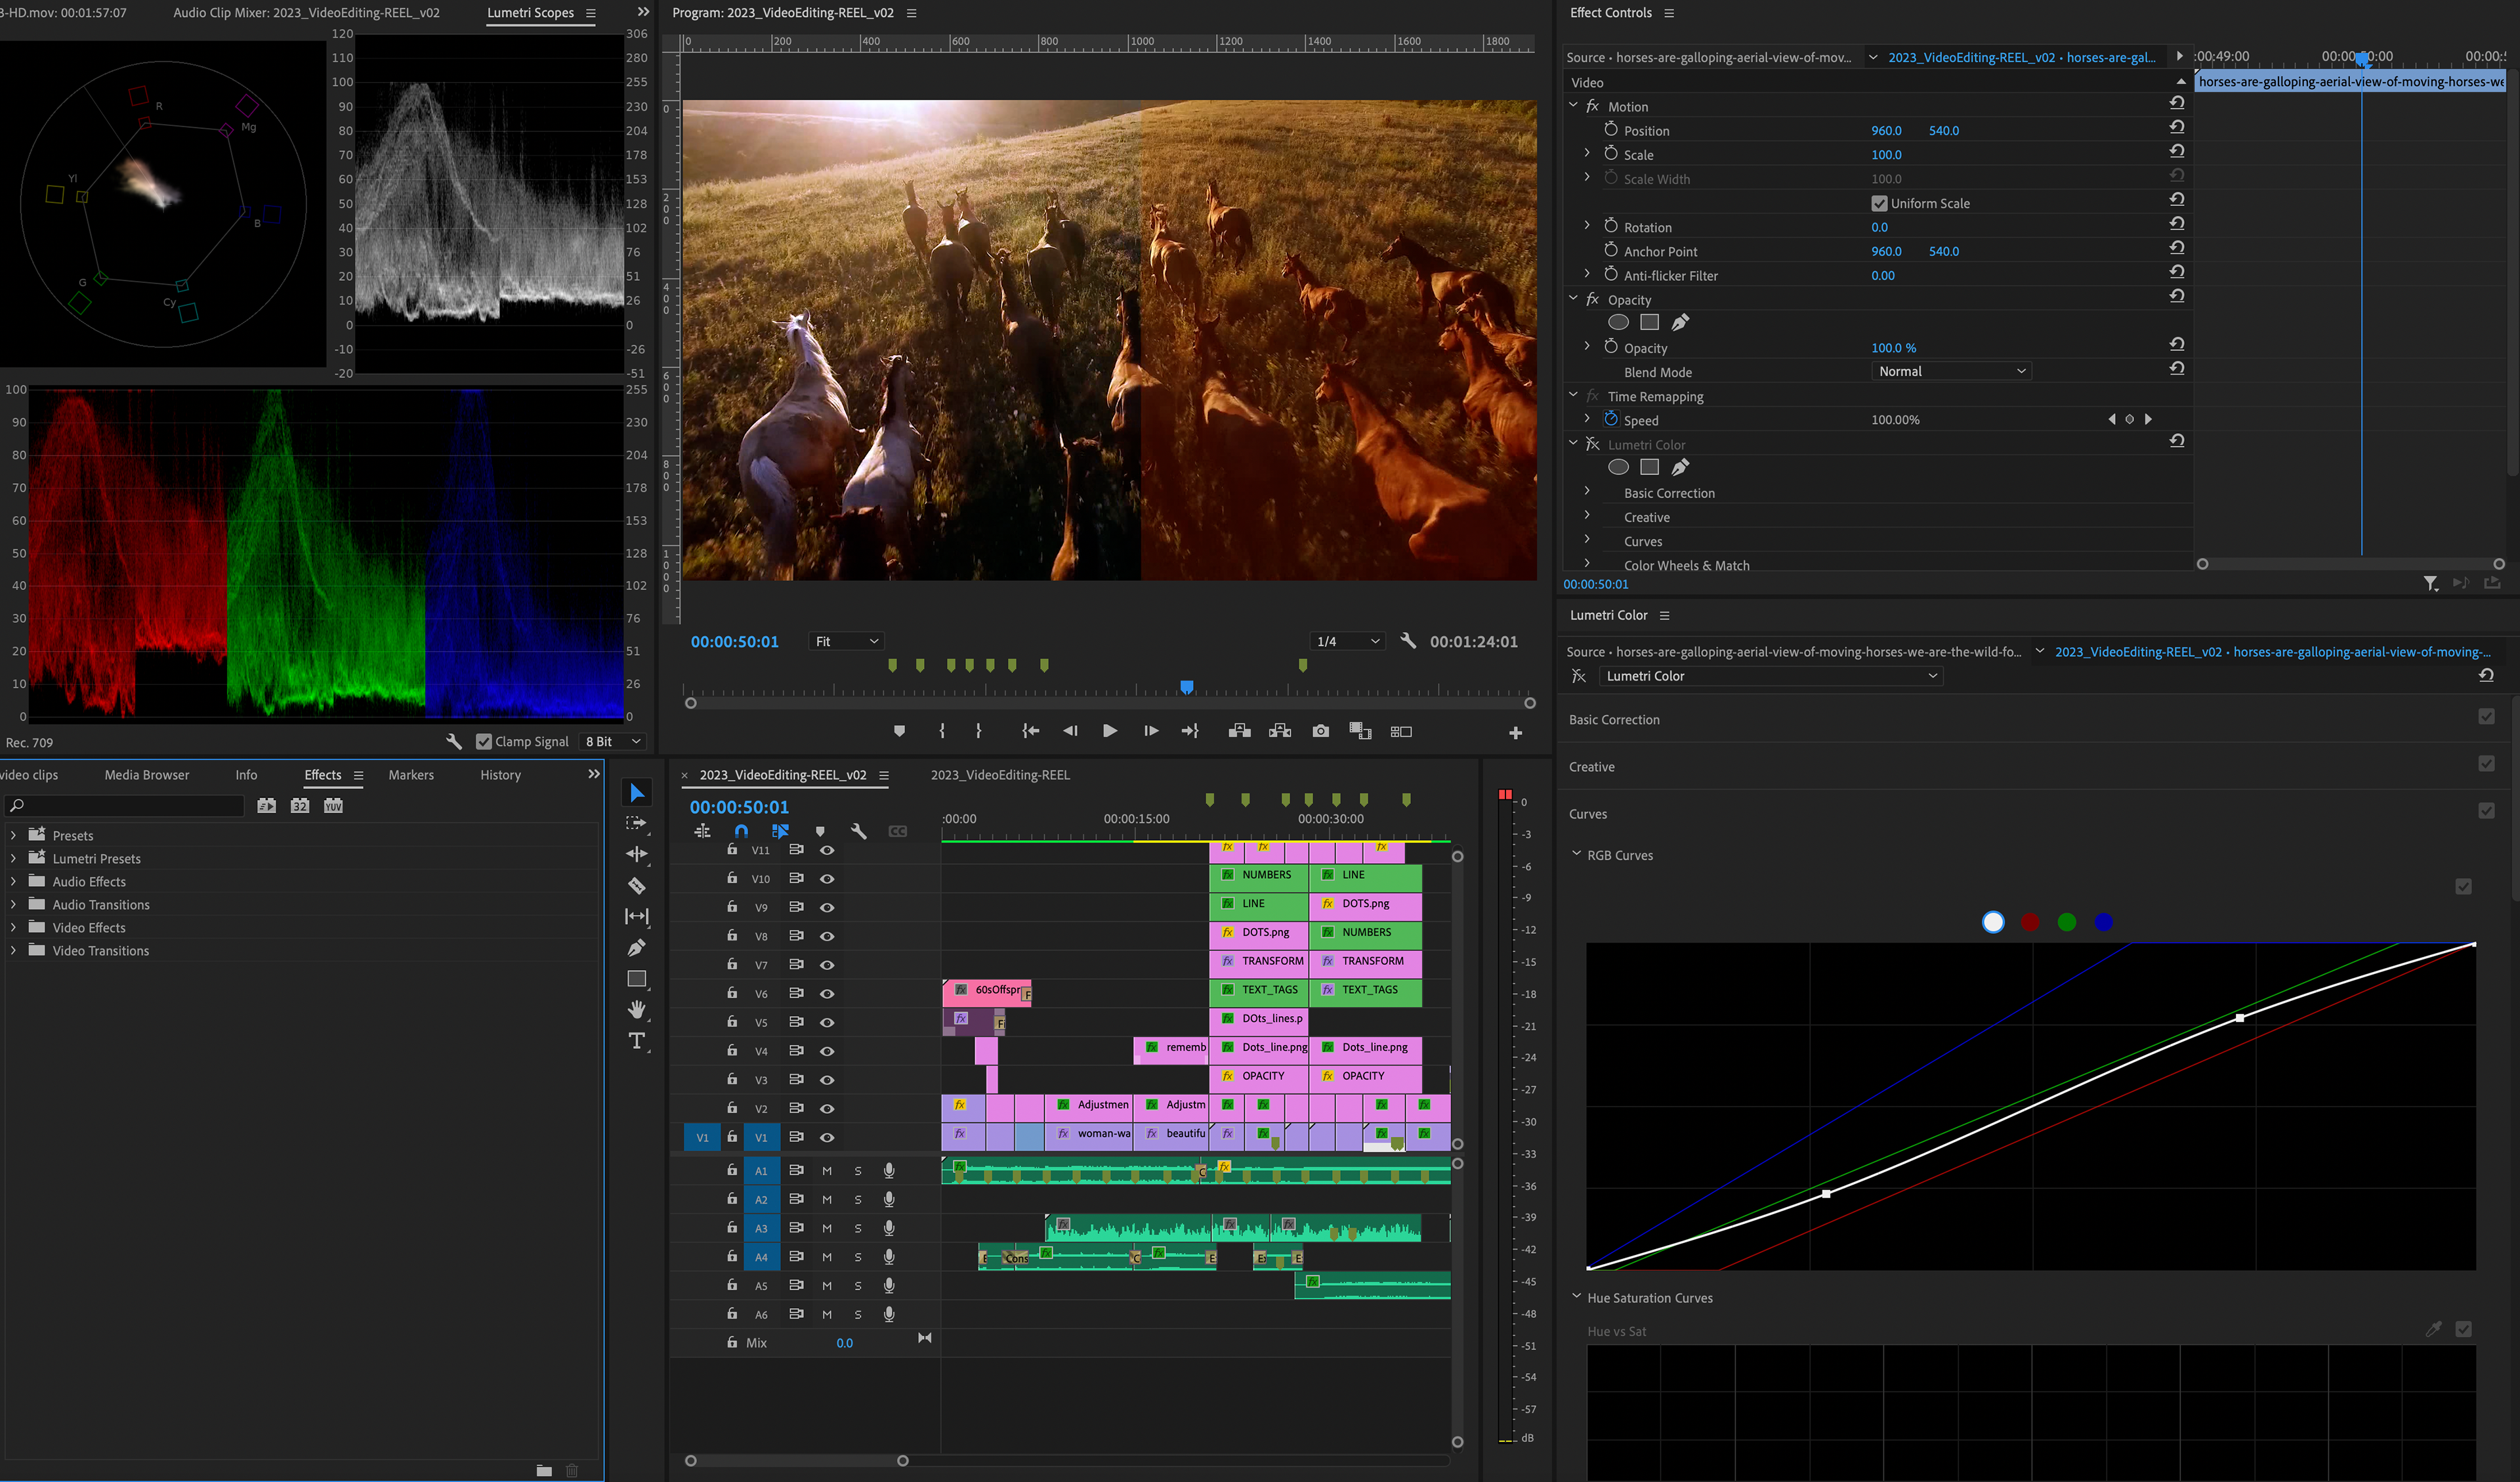This screenshot has width=2520, height=1482.
Task: Create free draw bezier mask under Lumetri Color
Action: pos(1680,467)
